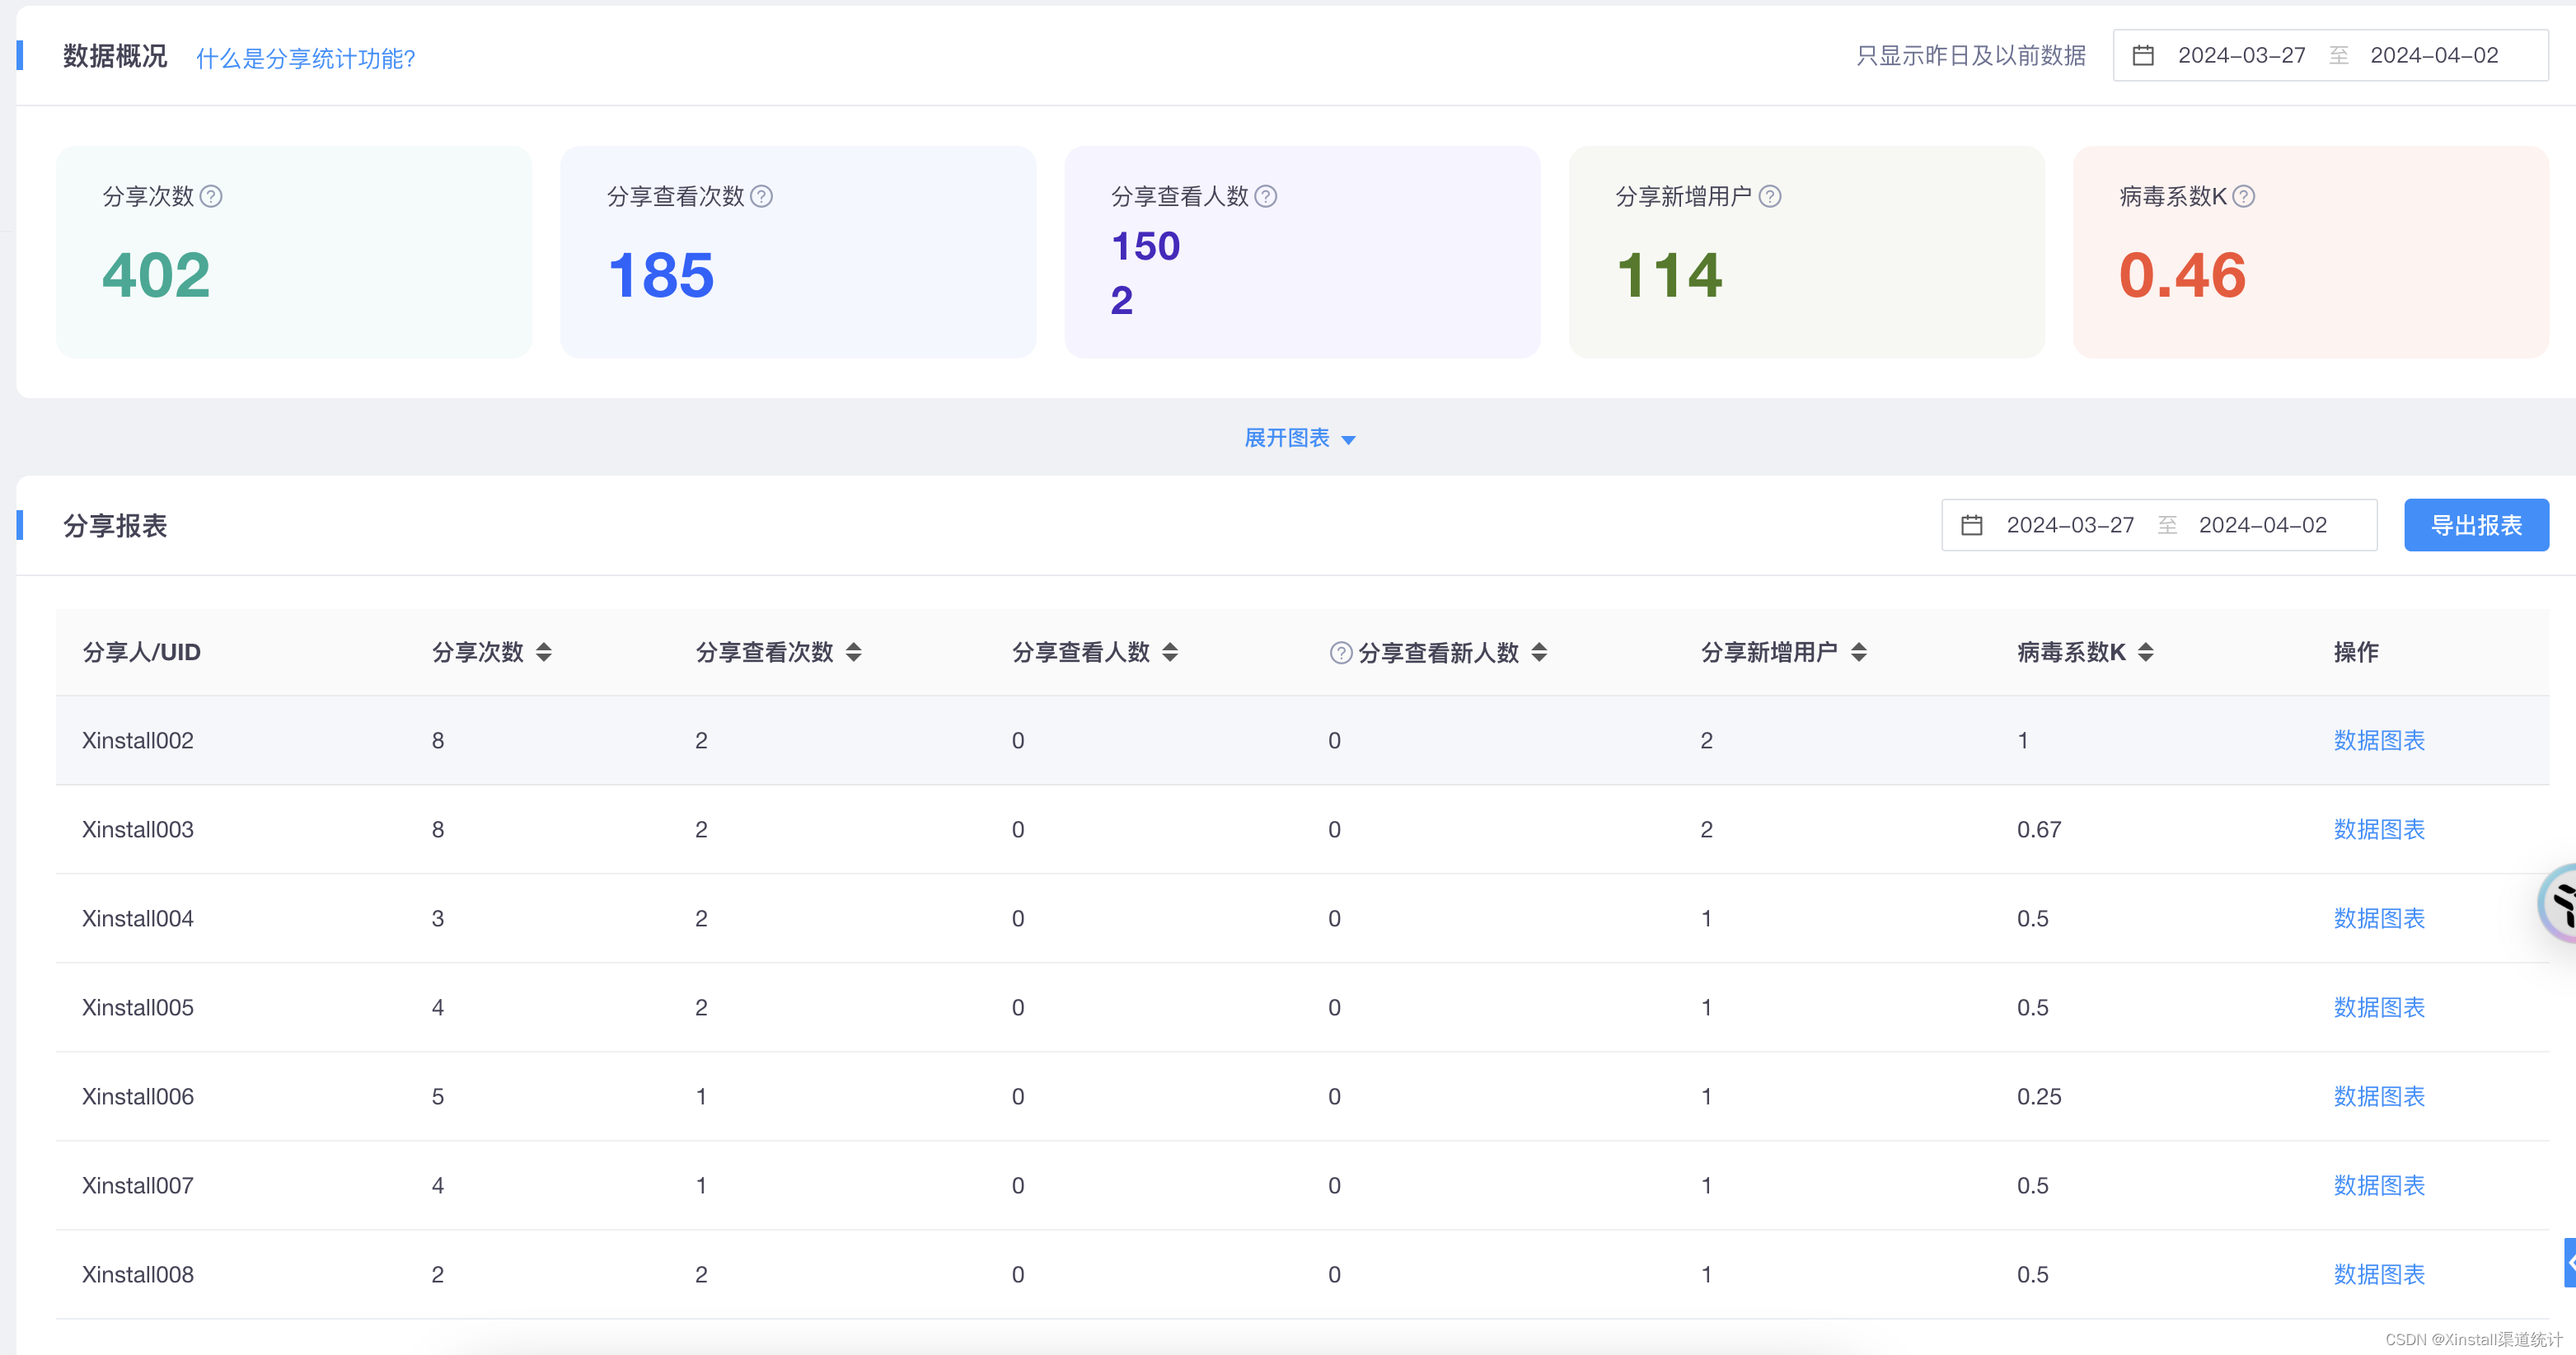
Task: Click calendar icon in 分享报表 date range
Action: pos(1971,525)
